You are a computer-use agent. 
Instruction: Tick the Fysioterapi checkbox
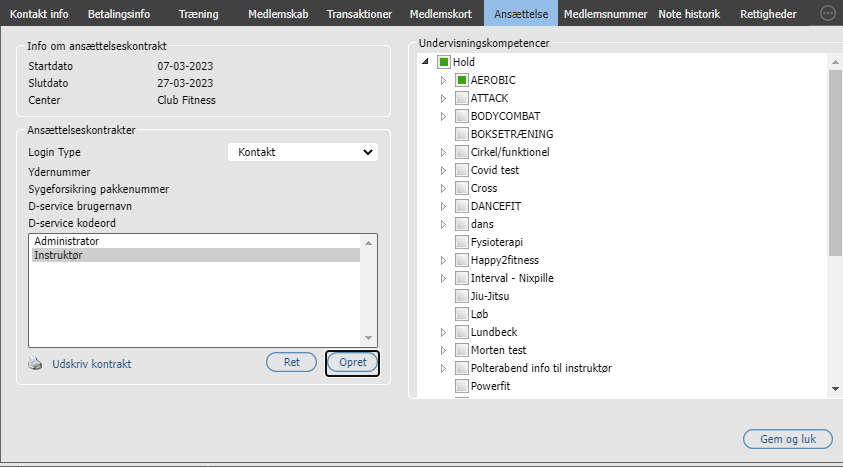point(461,242)
